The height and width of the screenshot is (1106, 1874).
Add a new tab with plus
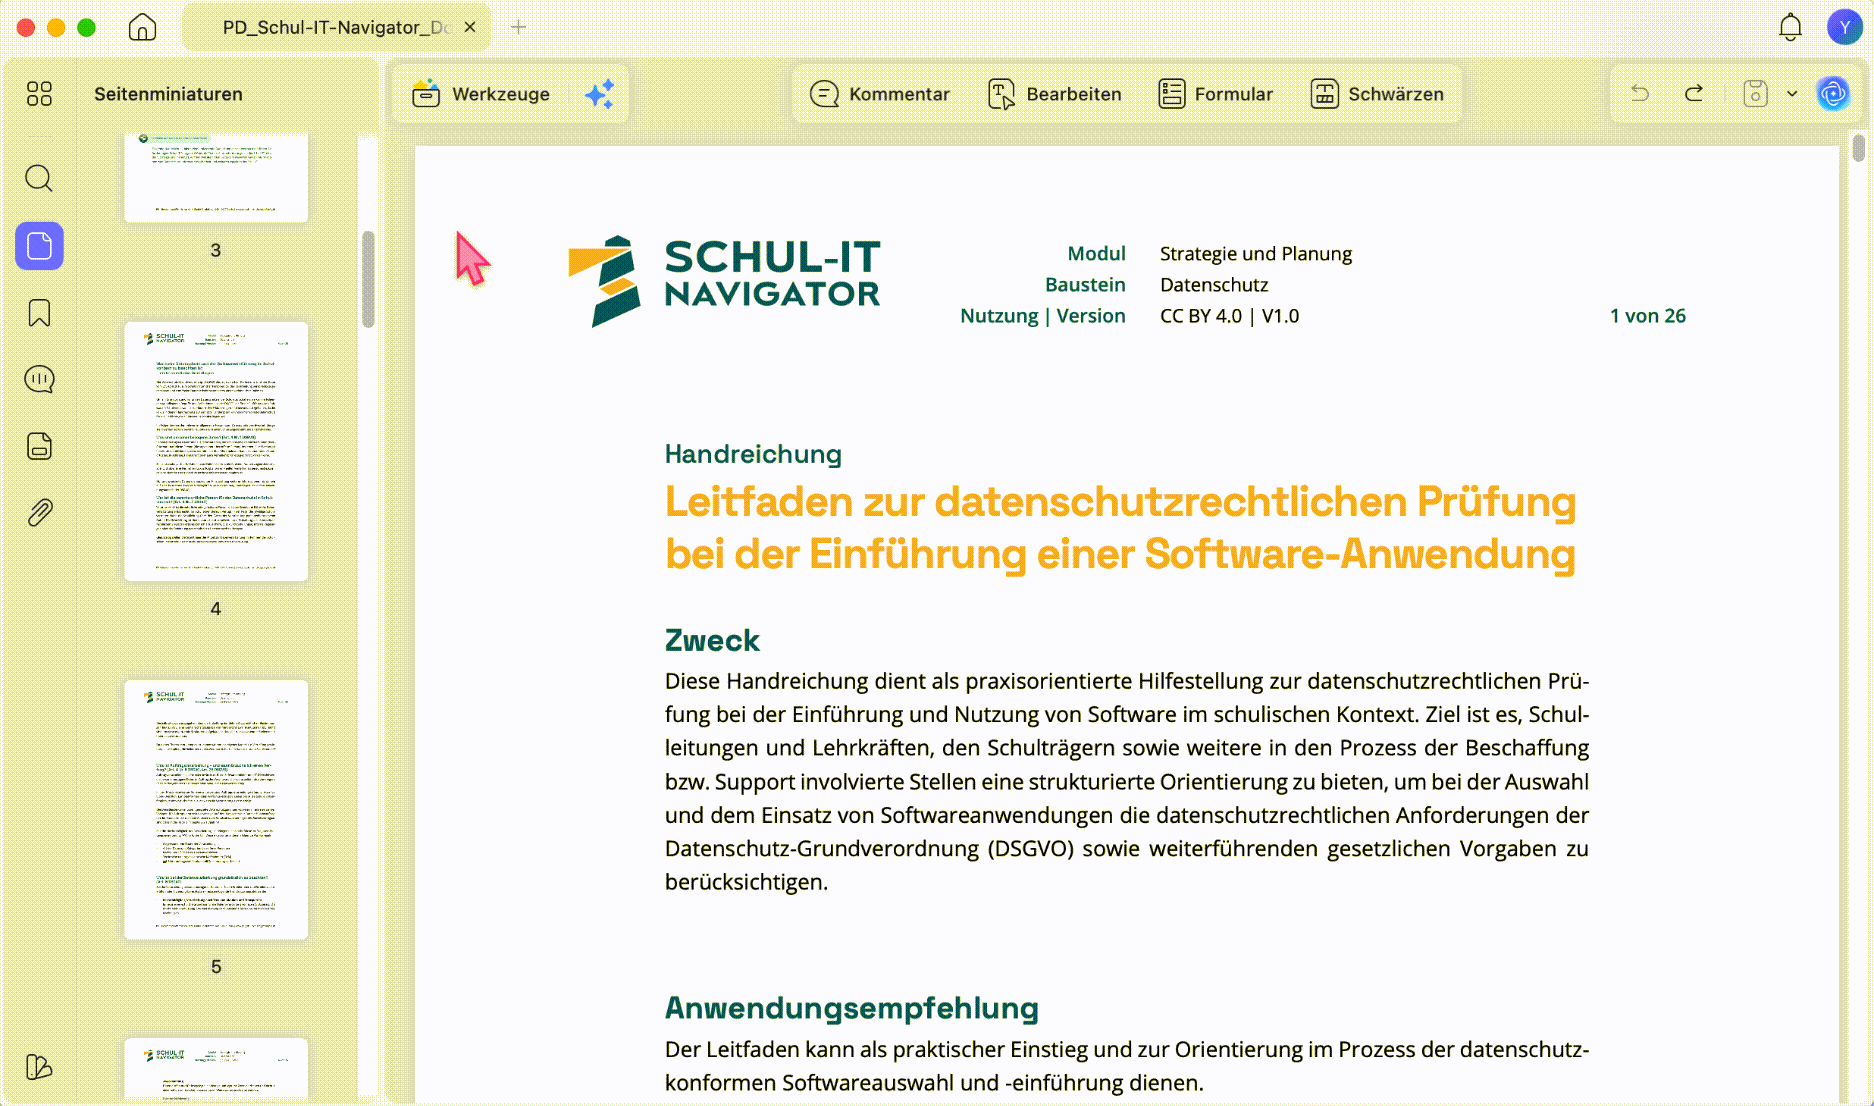(x=518, y=27)
